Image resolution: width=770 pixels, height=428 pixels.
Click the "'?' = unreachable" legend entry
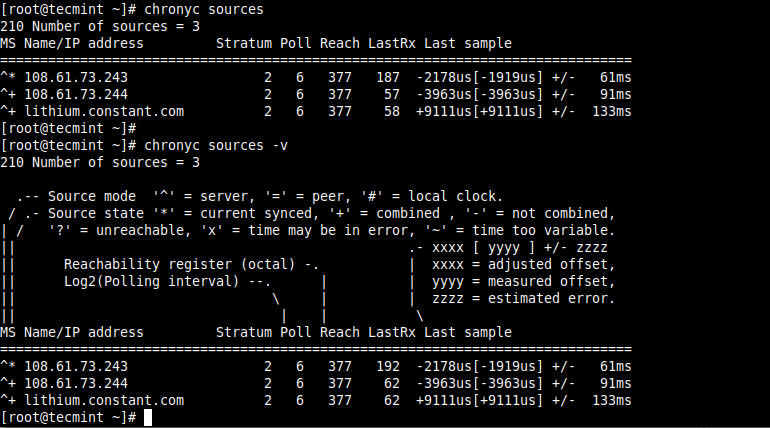coord(119,231)
